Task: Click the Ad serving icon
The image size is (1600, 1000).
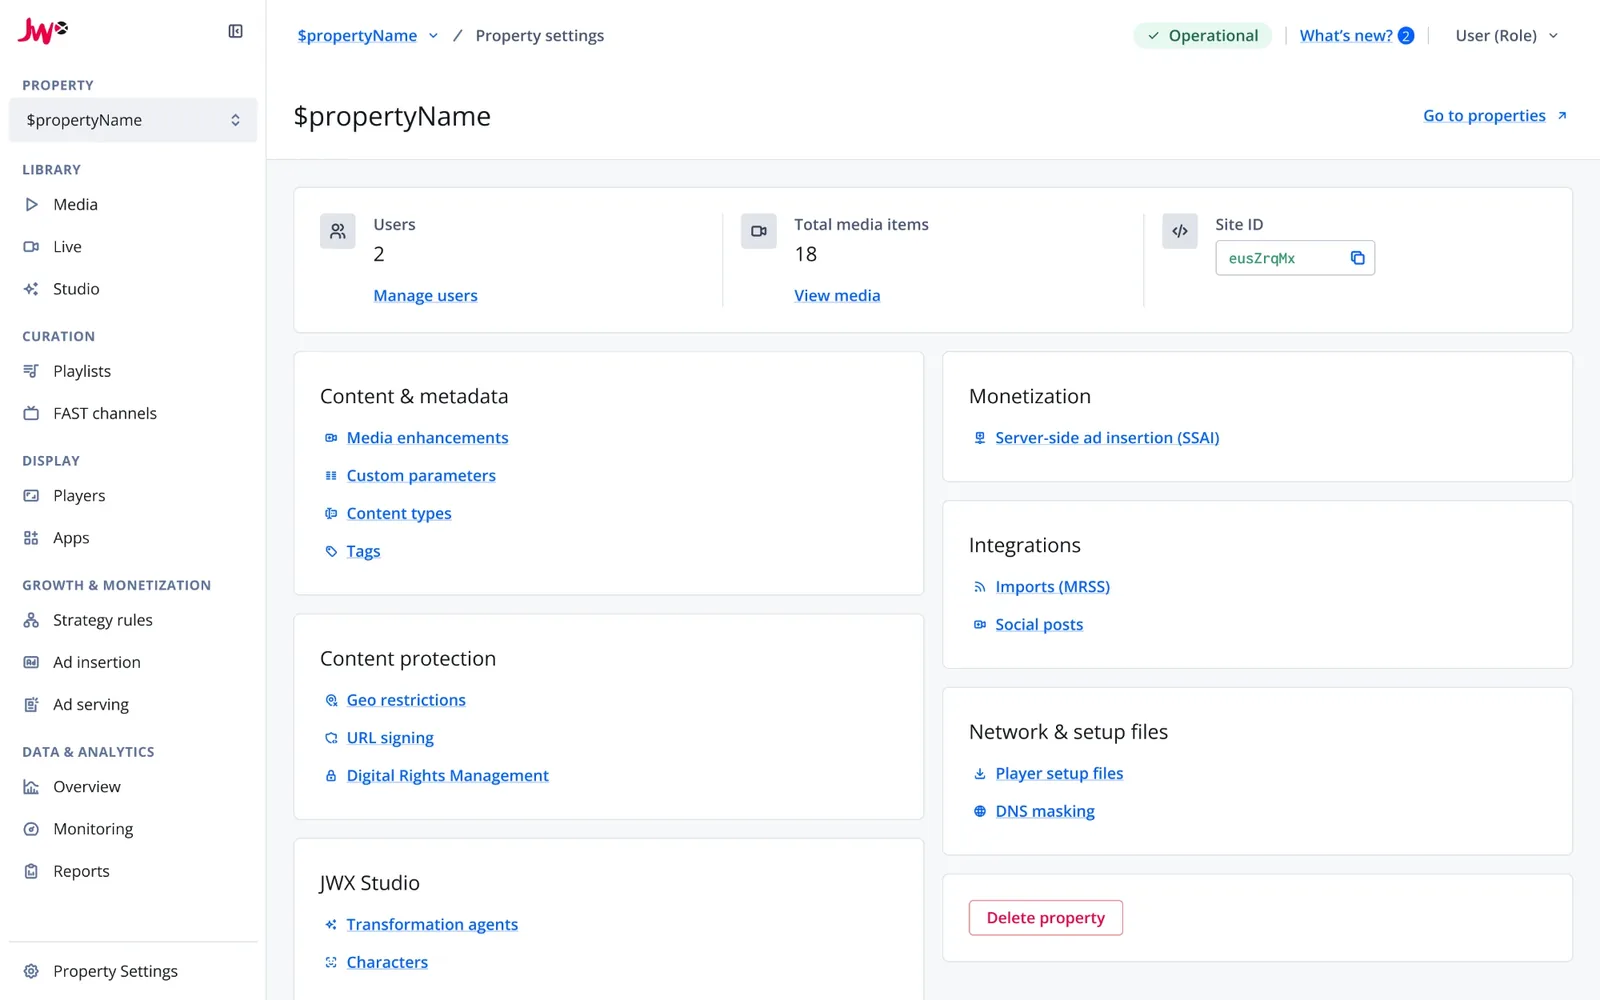Action: pyautogui.click(x=32, y=704)
